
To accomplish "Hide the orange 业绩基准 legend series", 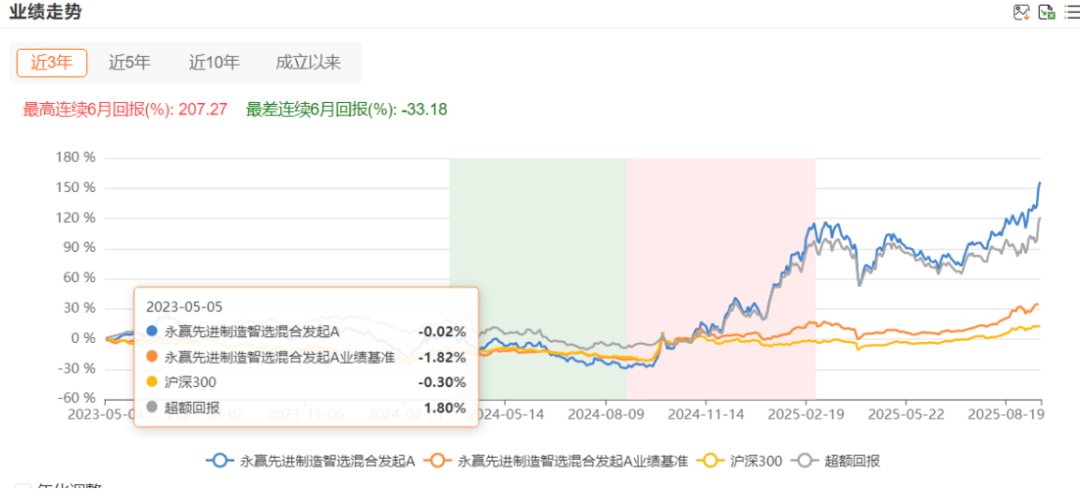I will click(557, 461).
